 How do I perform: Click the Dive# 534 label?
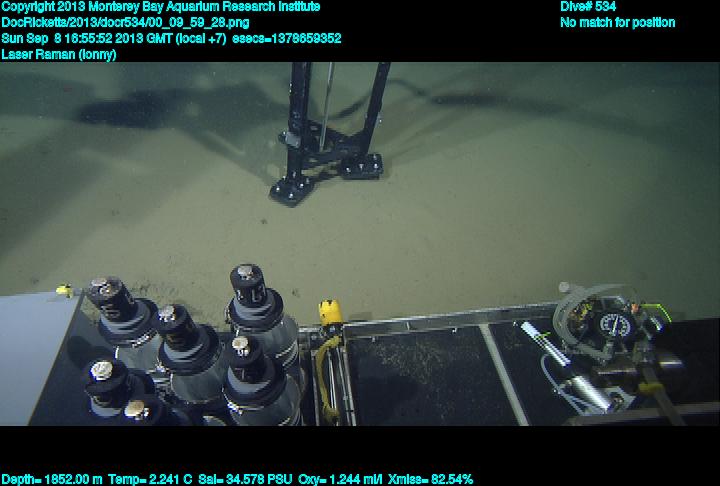(588, 7)
